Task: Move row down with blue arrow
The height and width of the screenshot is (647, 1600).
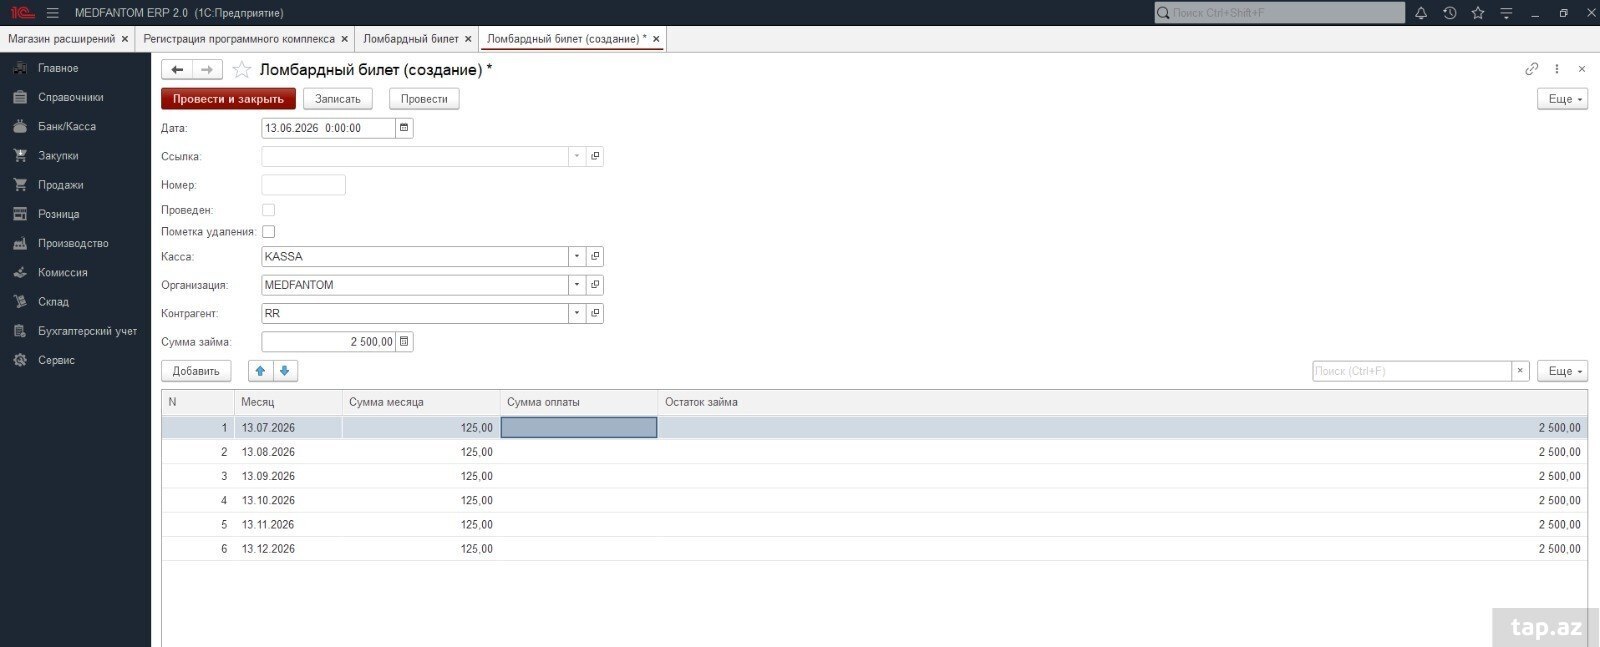Action: point(285,371)
